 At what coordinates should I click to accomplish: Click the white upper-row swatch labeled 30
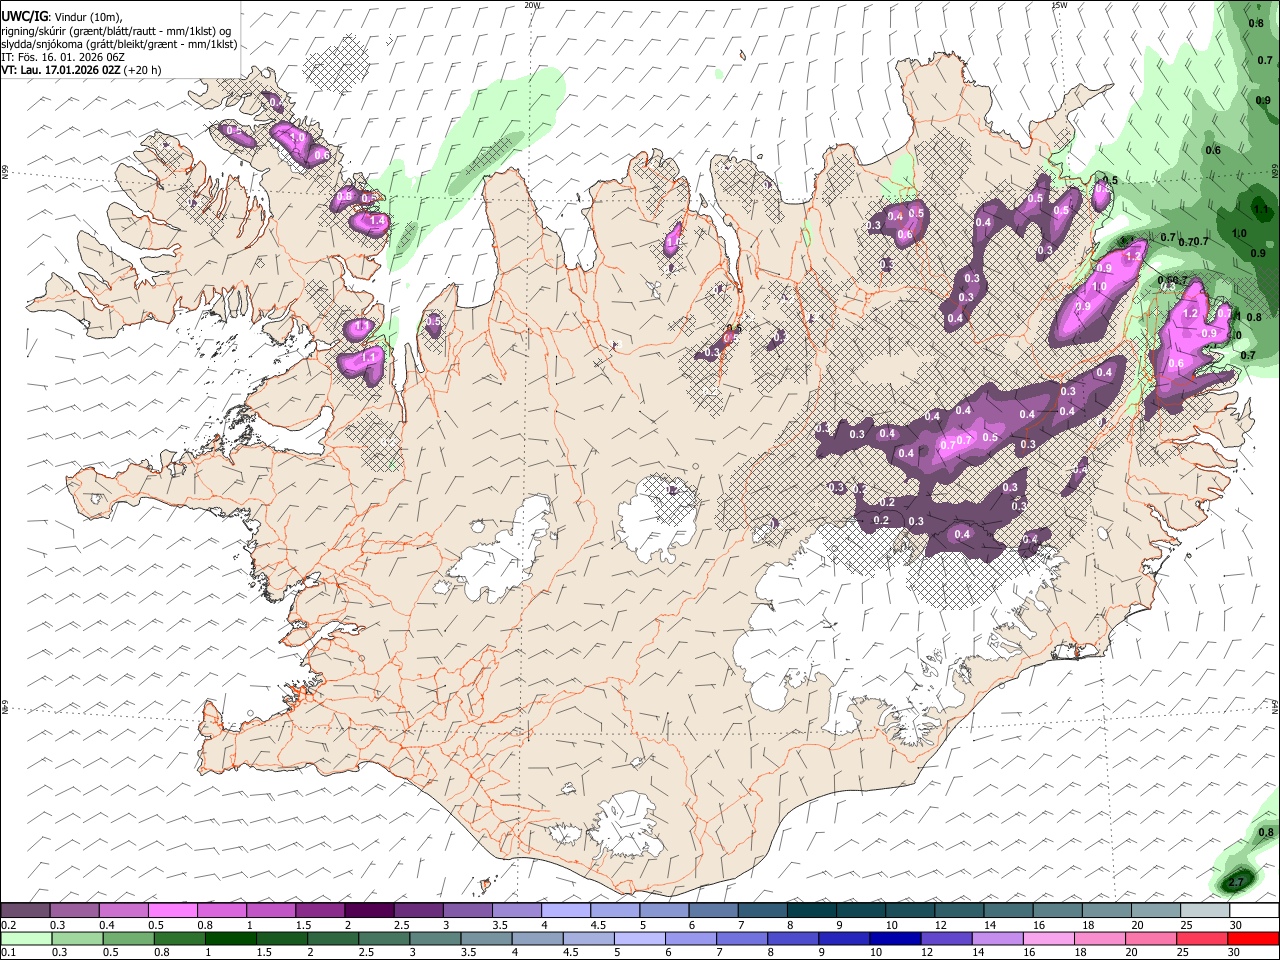click(x=1253, y=911)
